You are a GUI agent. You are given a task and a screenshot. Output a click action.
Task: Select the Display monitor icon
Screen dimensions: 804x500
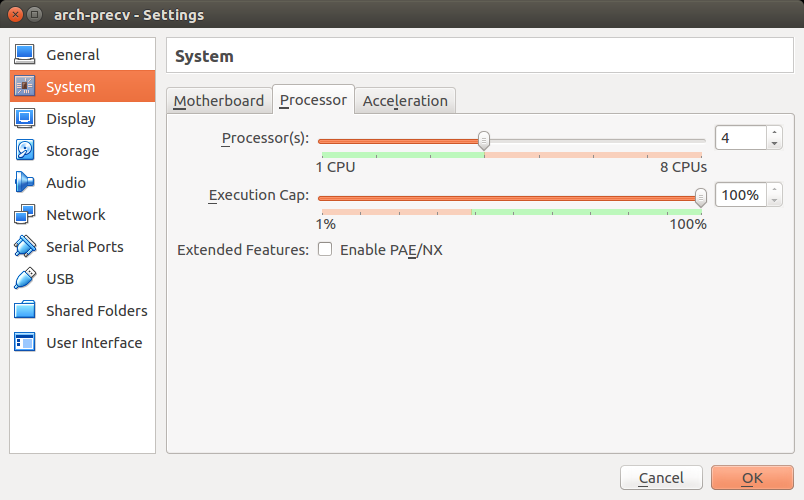pos(25,118)
